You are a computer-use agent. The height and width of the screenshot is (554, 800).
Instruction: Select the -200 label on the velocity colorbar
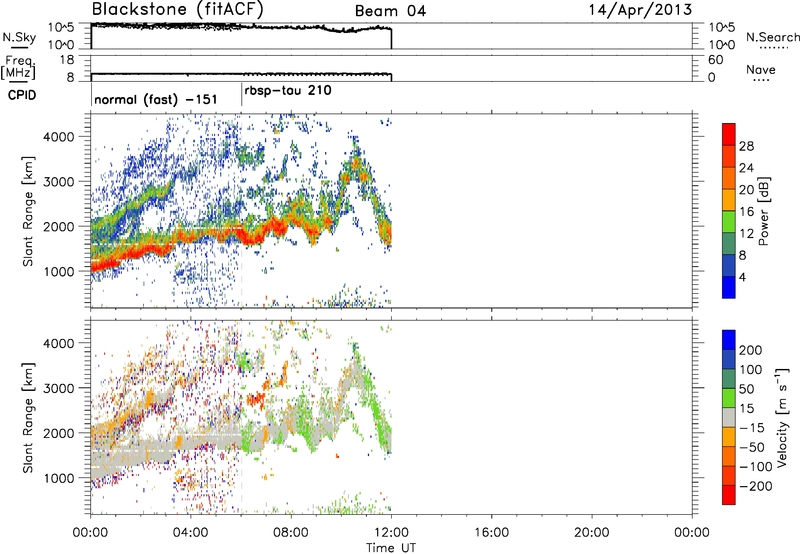click(x=756, y=486)
